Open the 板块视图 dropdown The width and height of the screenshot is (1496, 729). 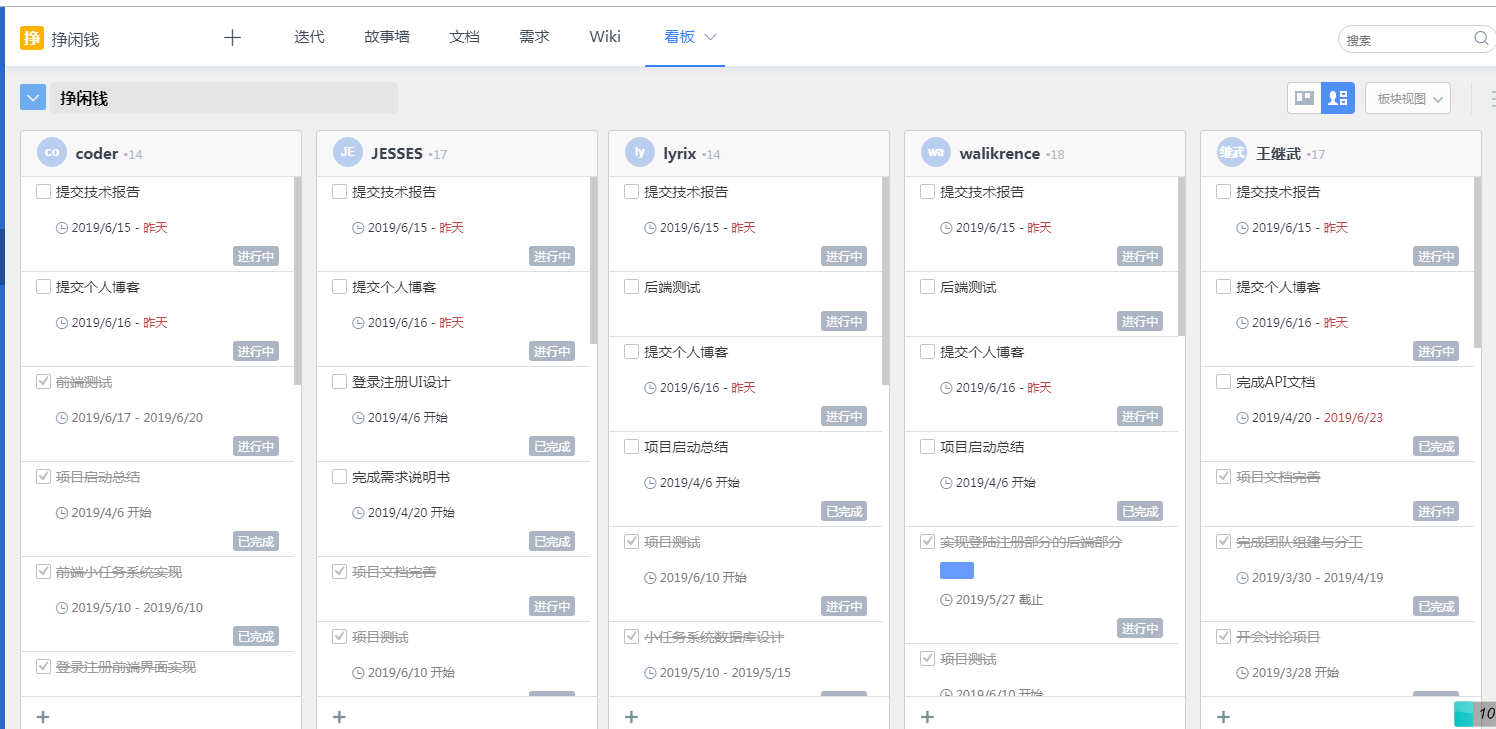point(1408,98)
